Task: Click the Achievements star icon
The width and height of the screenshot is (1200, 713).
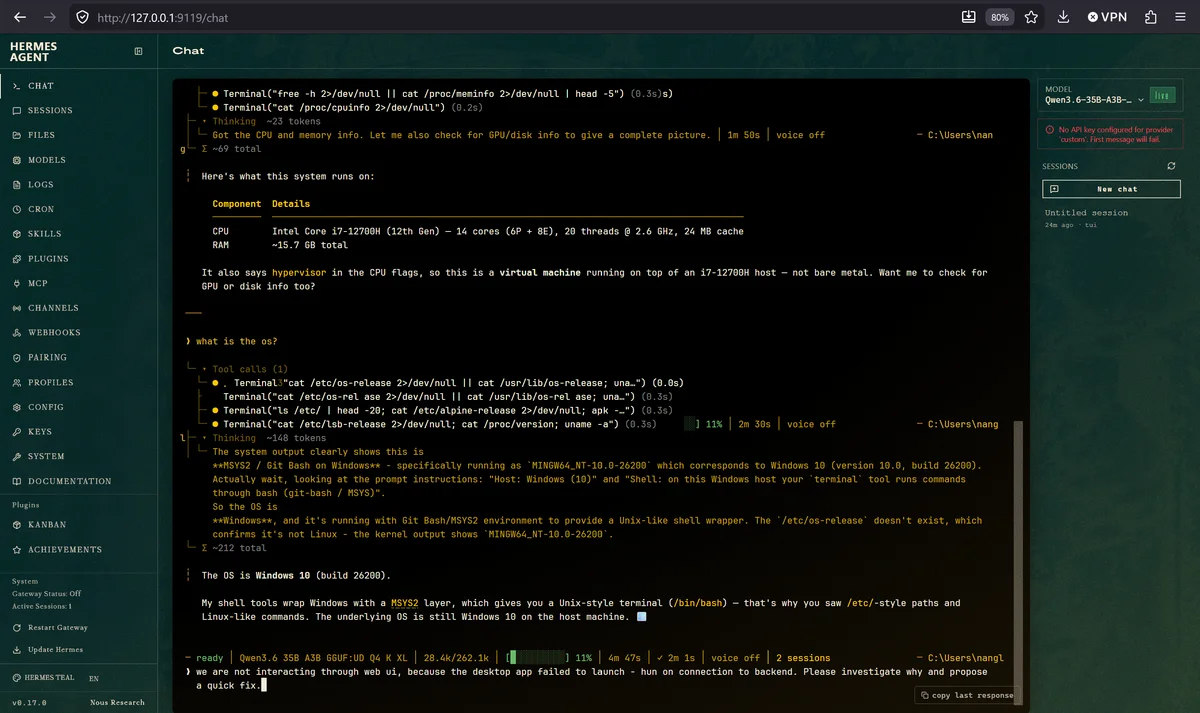Action: coord(17,549)
